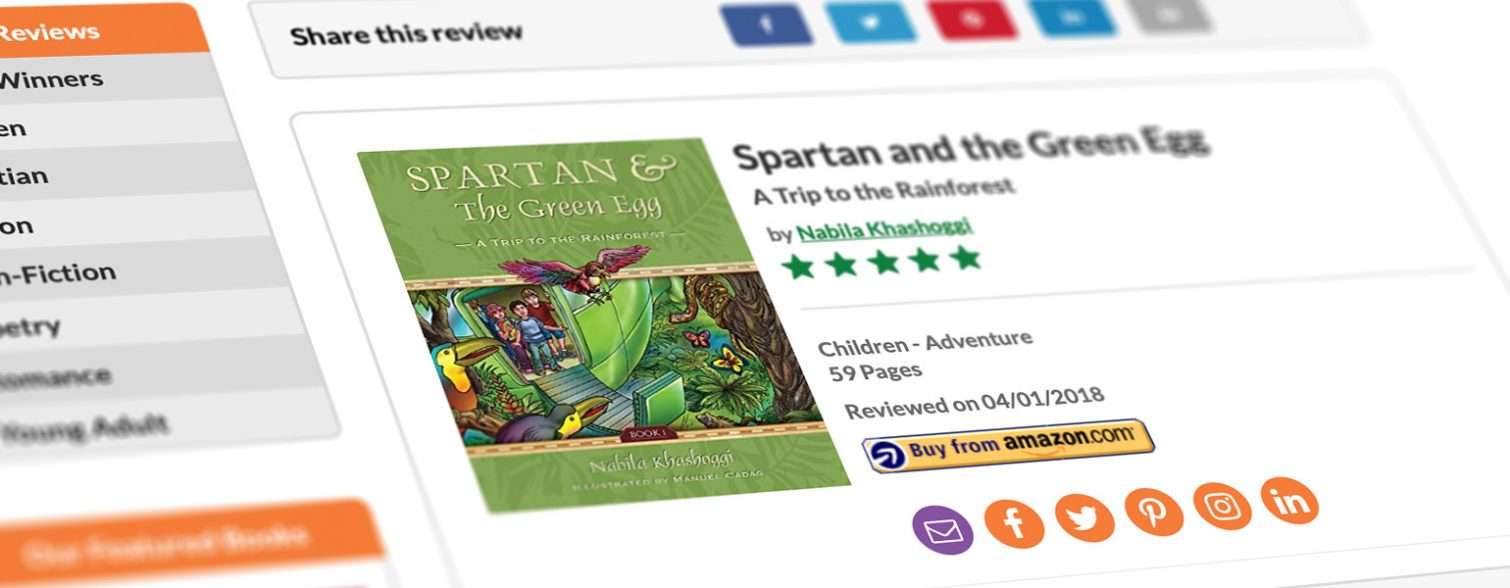Open the orange LinkedIn circle icon
The image size is (1510, 588).
pos(1289,500)
